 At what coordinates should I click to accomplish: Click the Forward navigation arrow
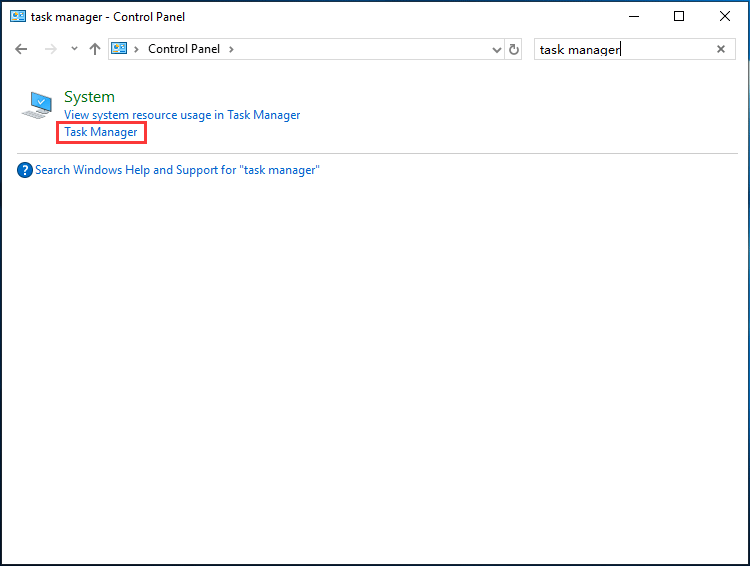[50, 49]
